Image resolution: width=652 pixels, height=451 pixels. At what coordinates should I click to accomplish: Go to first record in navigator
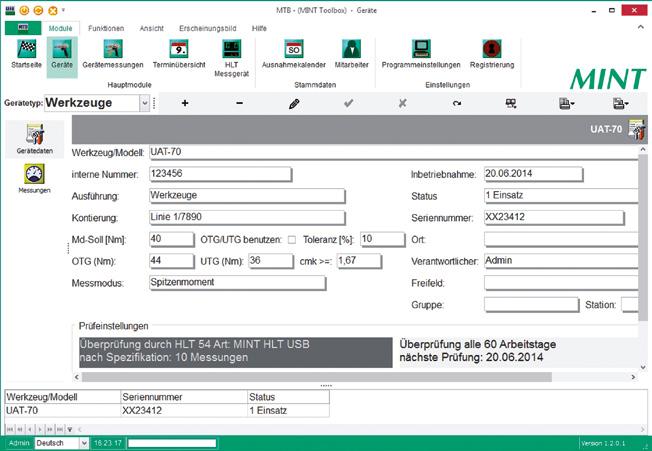(10, 429)
